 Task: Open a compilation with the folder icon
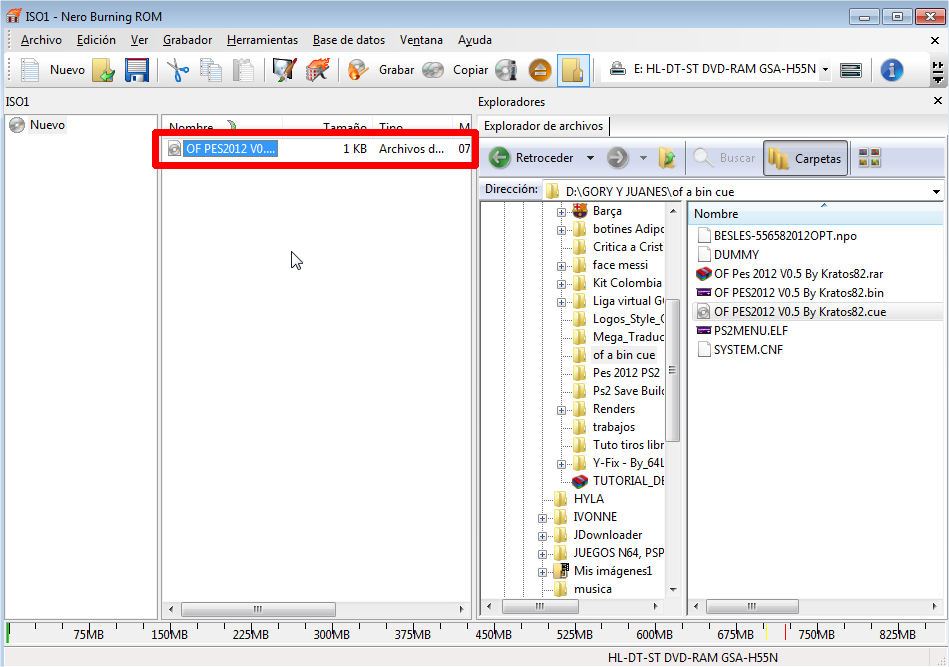tap(103, 70)
